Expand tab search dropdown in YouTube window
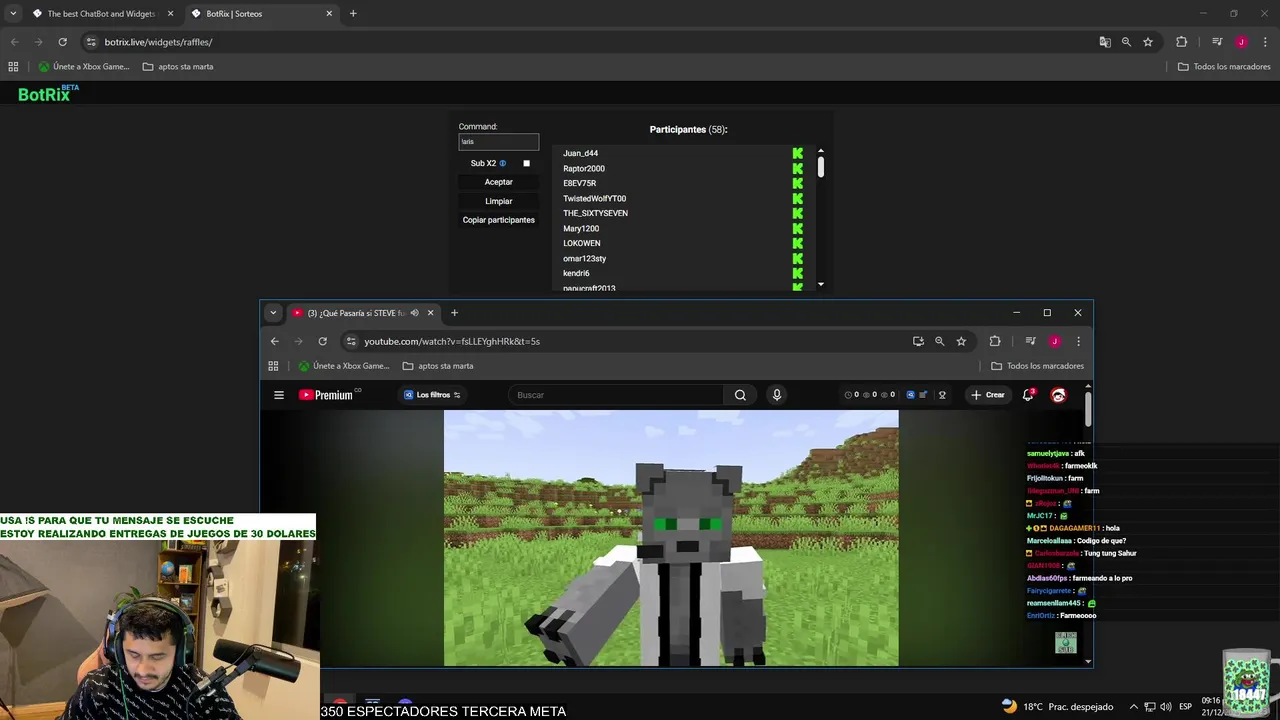Image resolution: width=1280 pixels, height=720 pixels. pos(273,313)
